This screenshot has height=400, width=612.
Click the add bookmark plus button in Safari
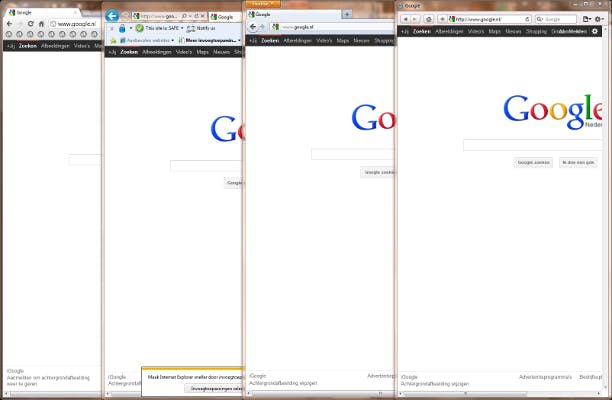click(x=442, y=19)
